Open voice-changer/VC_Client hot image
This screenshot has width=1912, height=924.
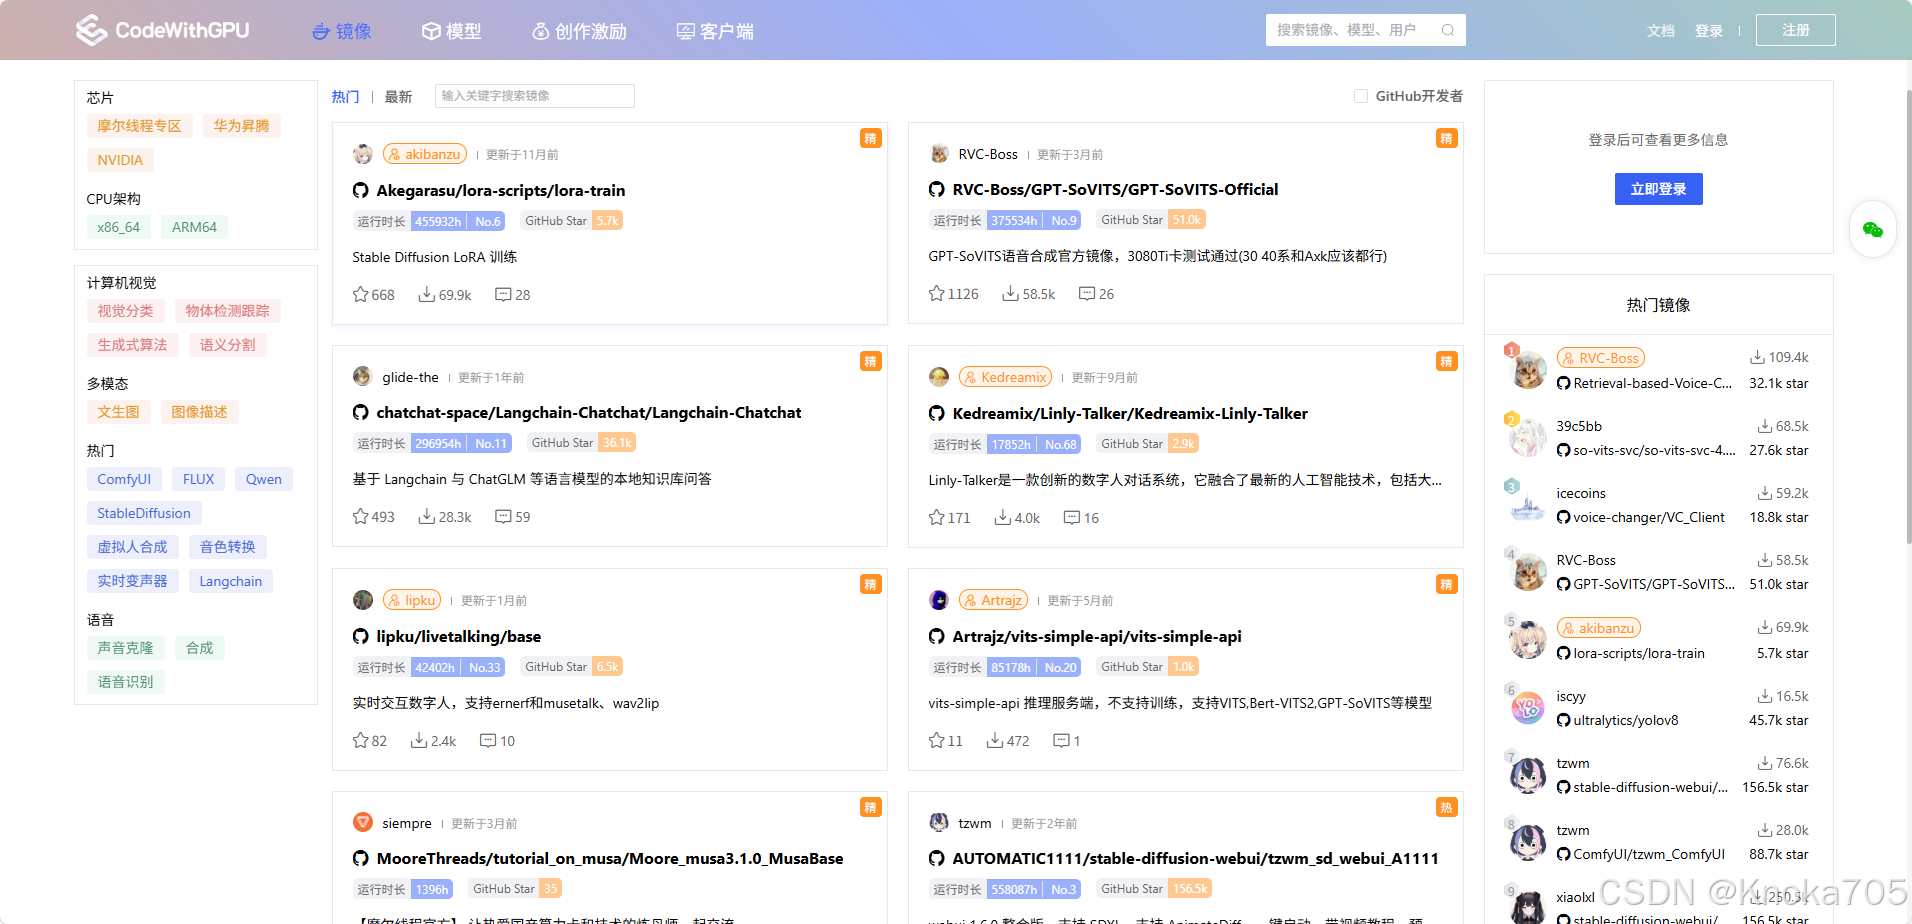point(1648,517)
